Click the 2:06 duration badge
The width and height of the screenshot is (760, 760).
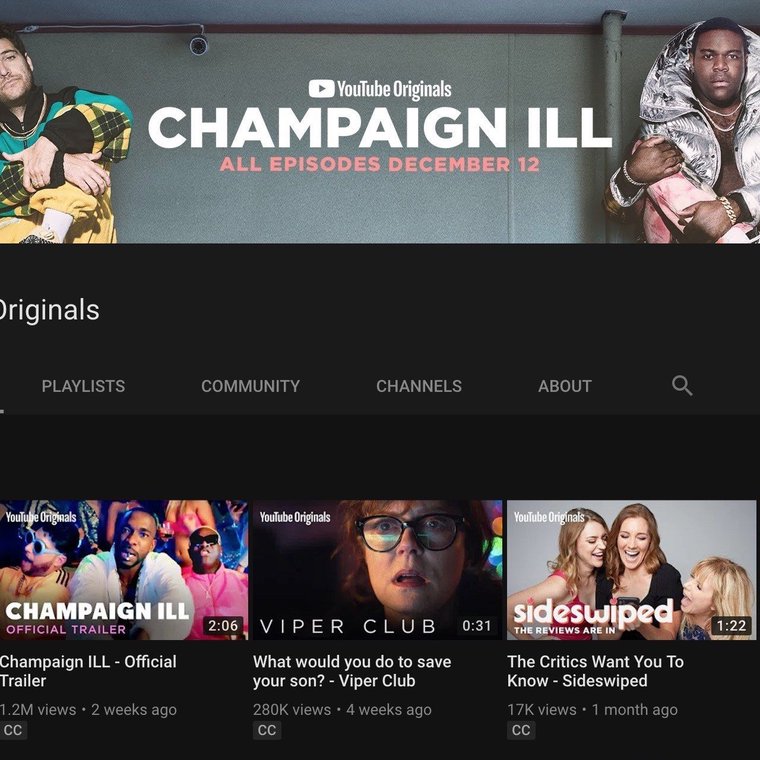[x=223, y=625]
